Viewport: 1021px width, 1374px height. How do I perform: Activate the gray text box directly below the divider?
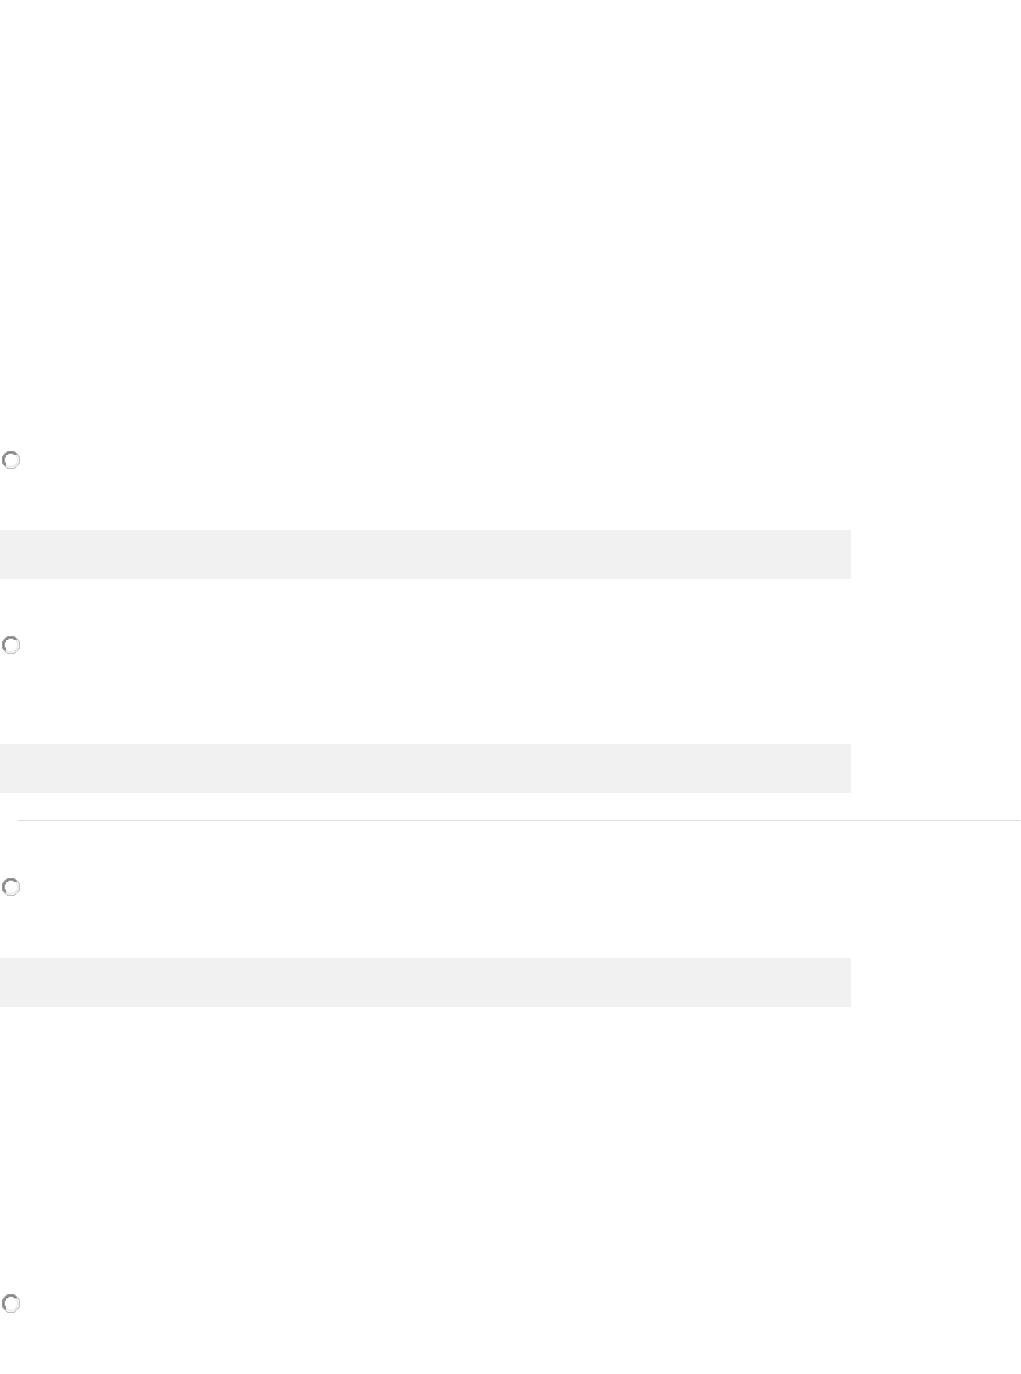425,982
